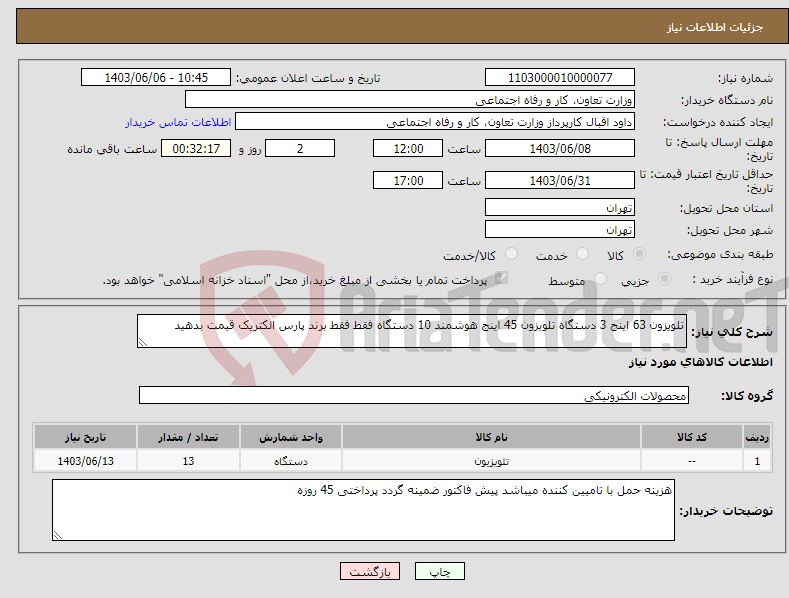
Task: Select the کالا radio button
Action: 639,254
